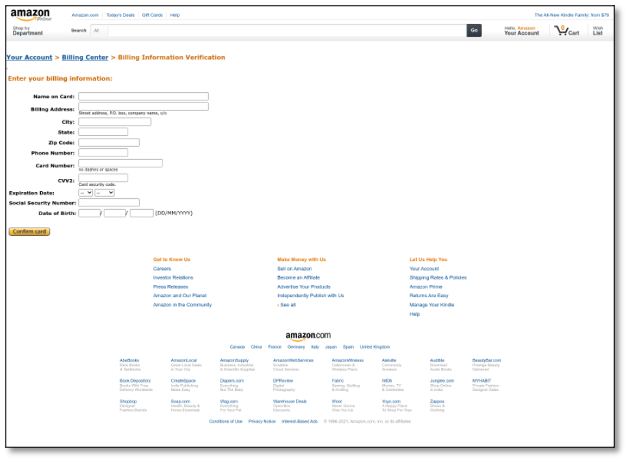The width and height of the screenshot is (628, 460).
Task: Select United Kingdom country link
Action: point(374,347)
